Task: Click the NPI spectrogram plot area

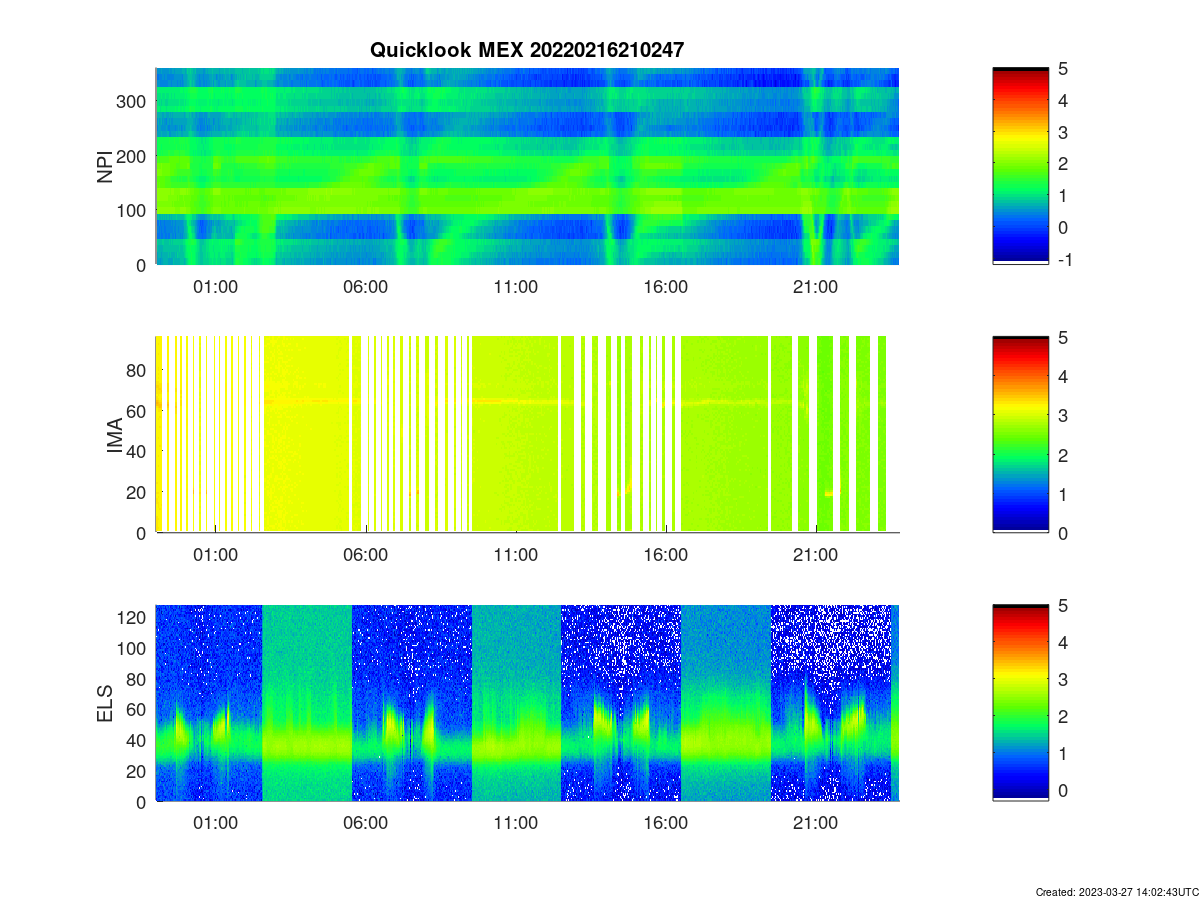Action: point(527,166)
